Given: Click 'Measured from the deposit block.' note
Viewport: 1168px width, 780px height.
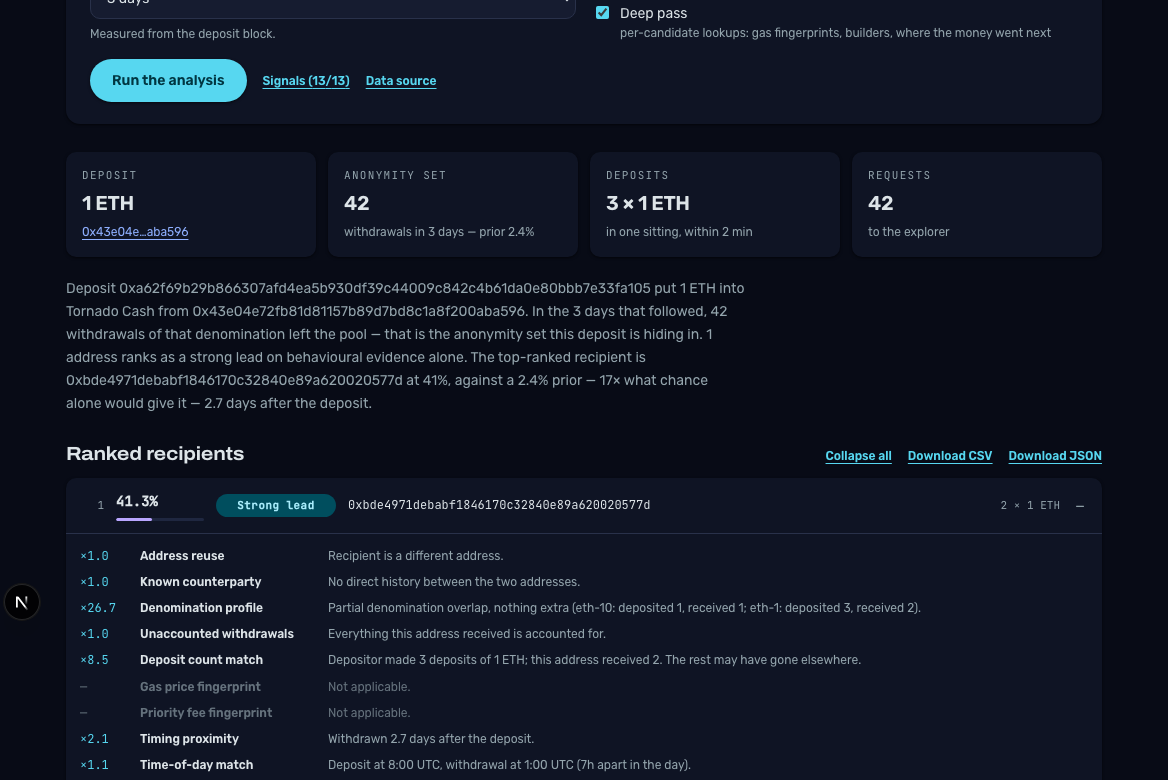Looking at the screenshot, I should (182, 34).
